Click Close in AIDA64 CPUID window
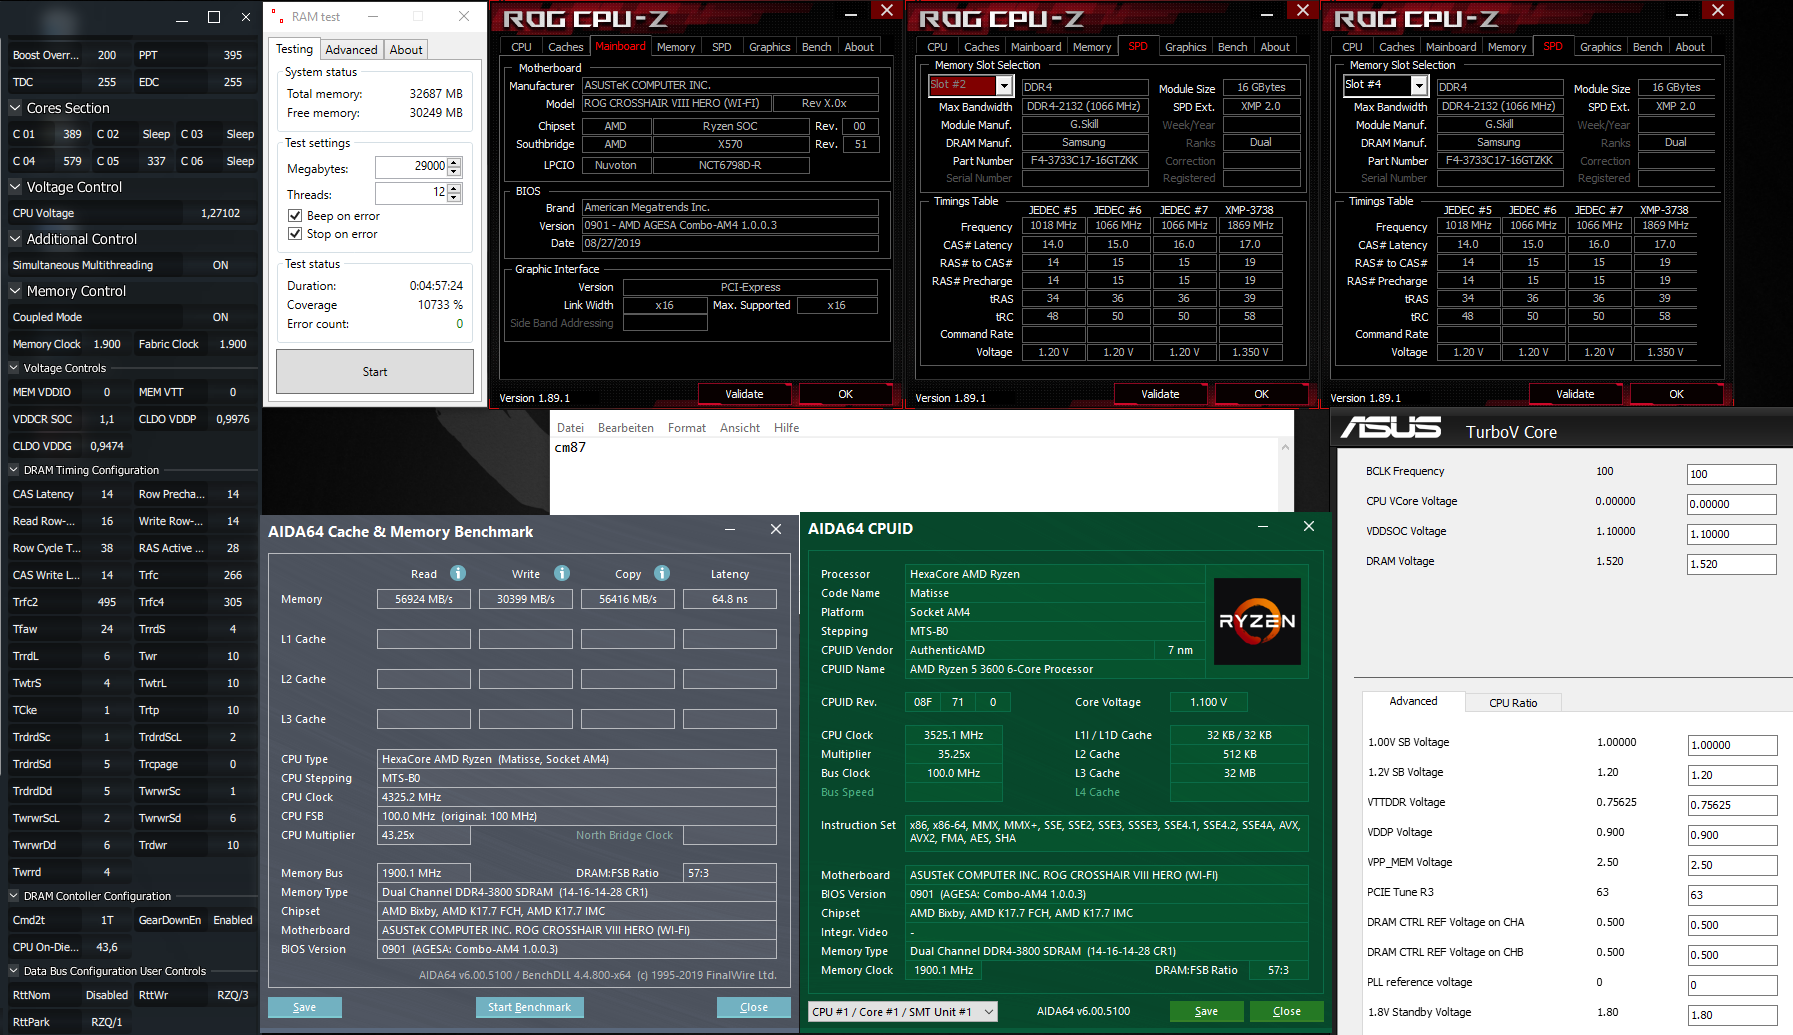This screenshot has width=1793, height=1035. click(x=1286, y=1011)
